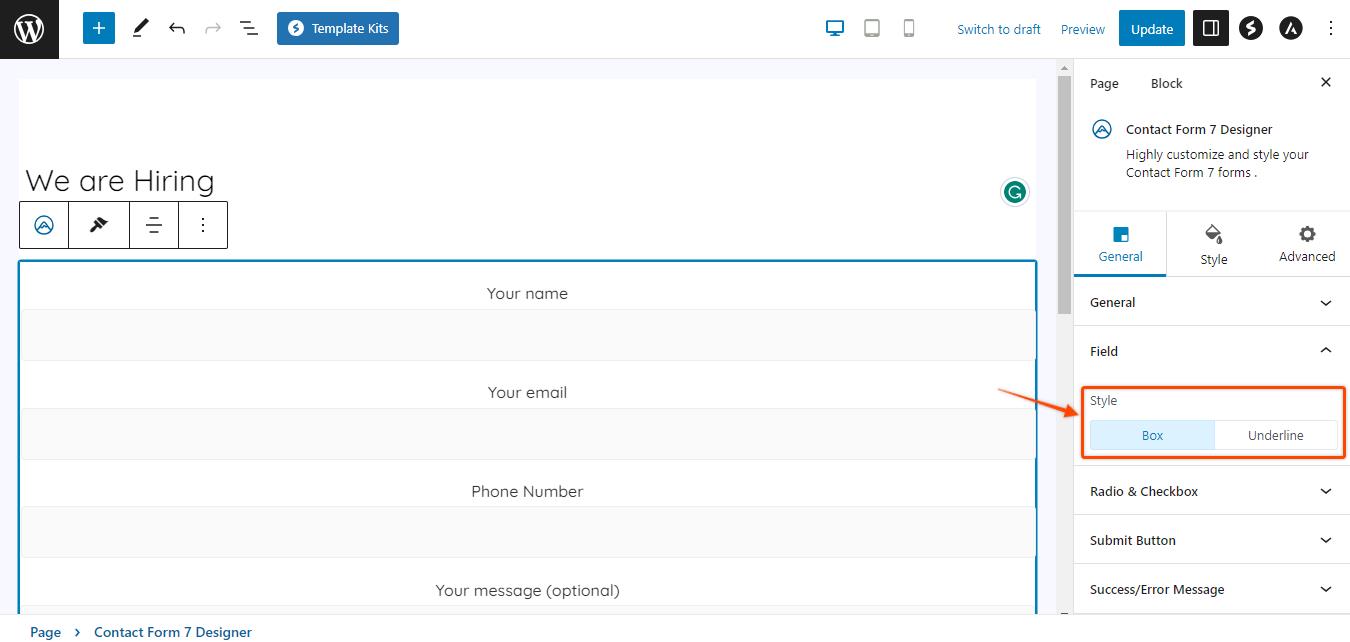Click the Grammarly icon in the editor
Viewport: 1350px width, 642px height.
coord(1014,192)
